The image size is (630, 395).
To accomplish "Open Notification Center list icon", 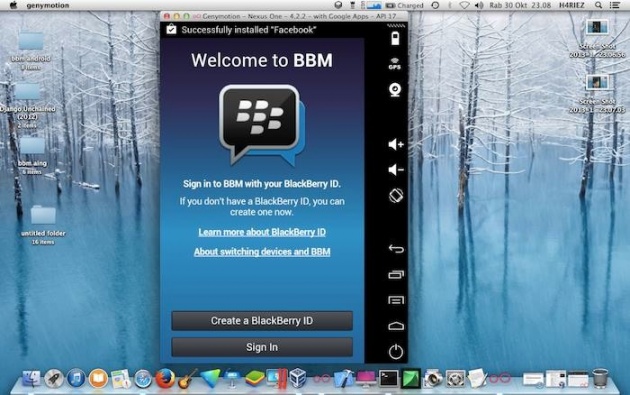I will (615, 5).
